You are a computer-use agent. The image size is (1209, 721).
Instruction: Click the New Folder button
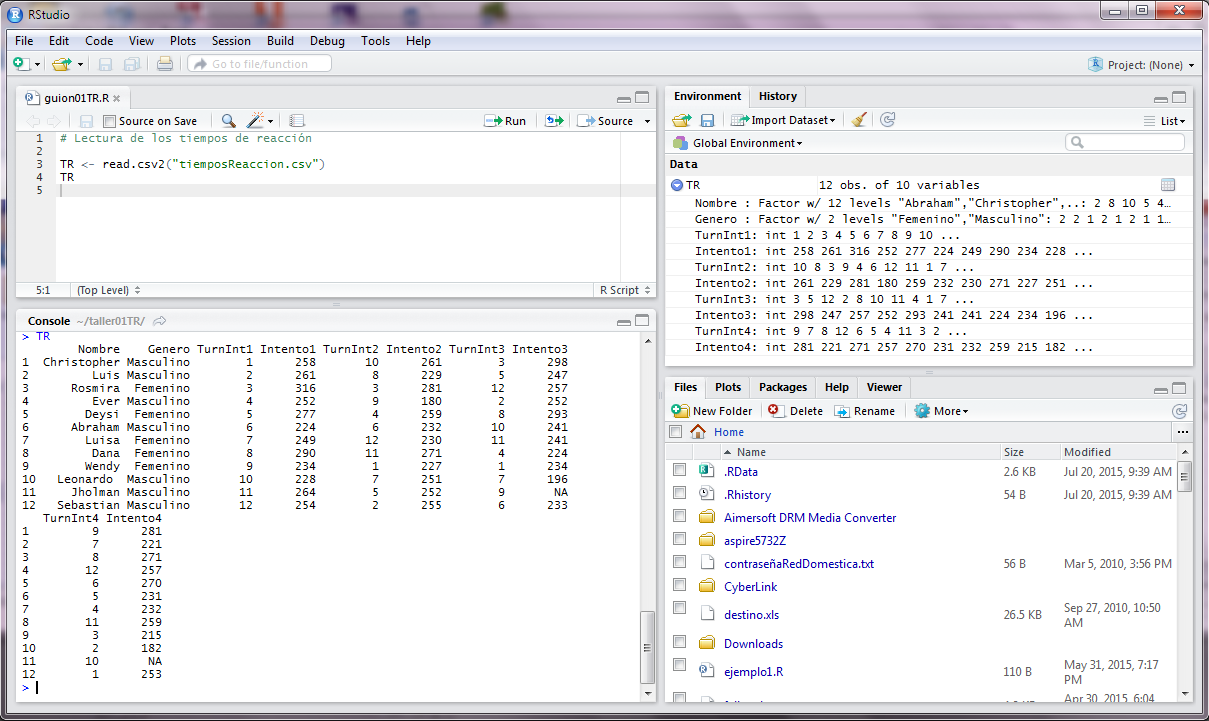tap(711, 411)
